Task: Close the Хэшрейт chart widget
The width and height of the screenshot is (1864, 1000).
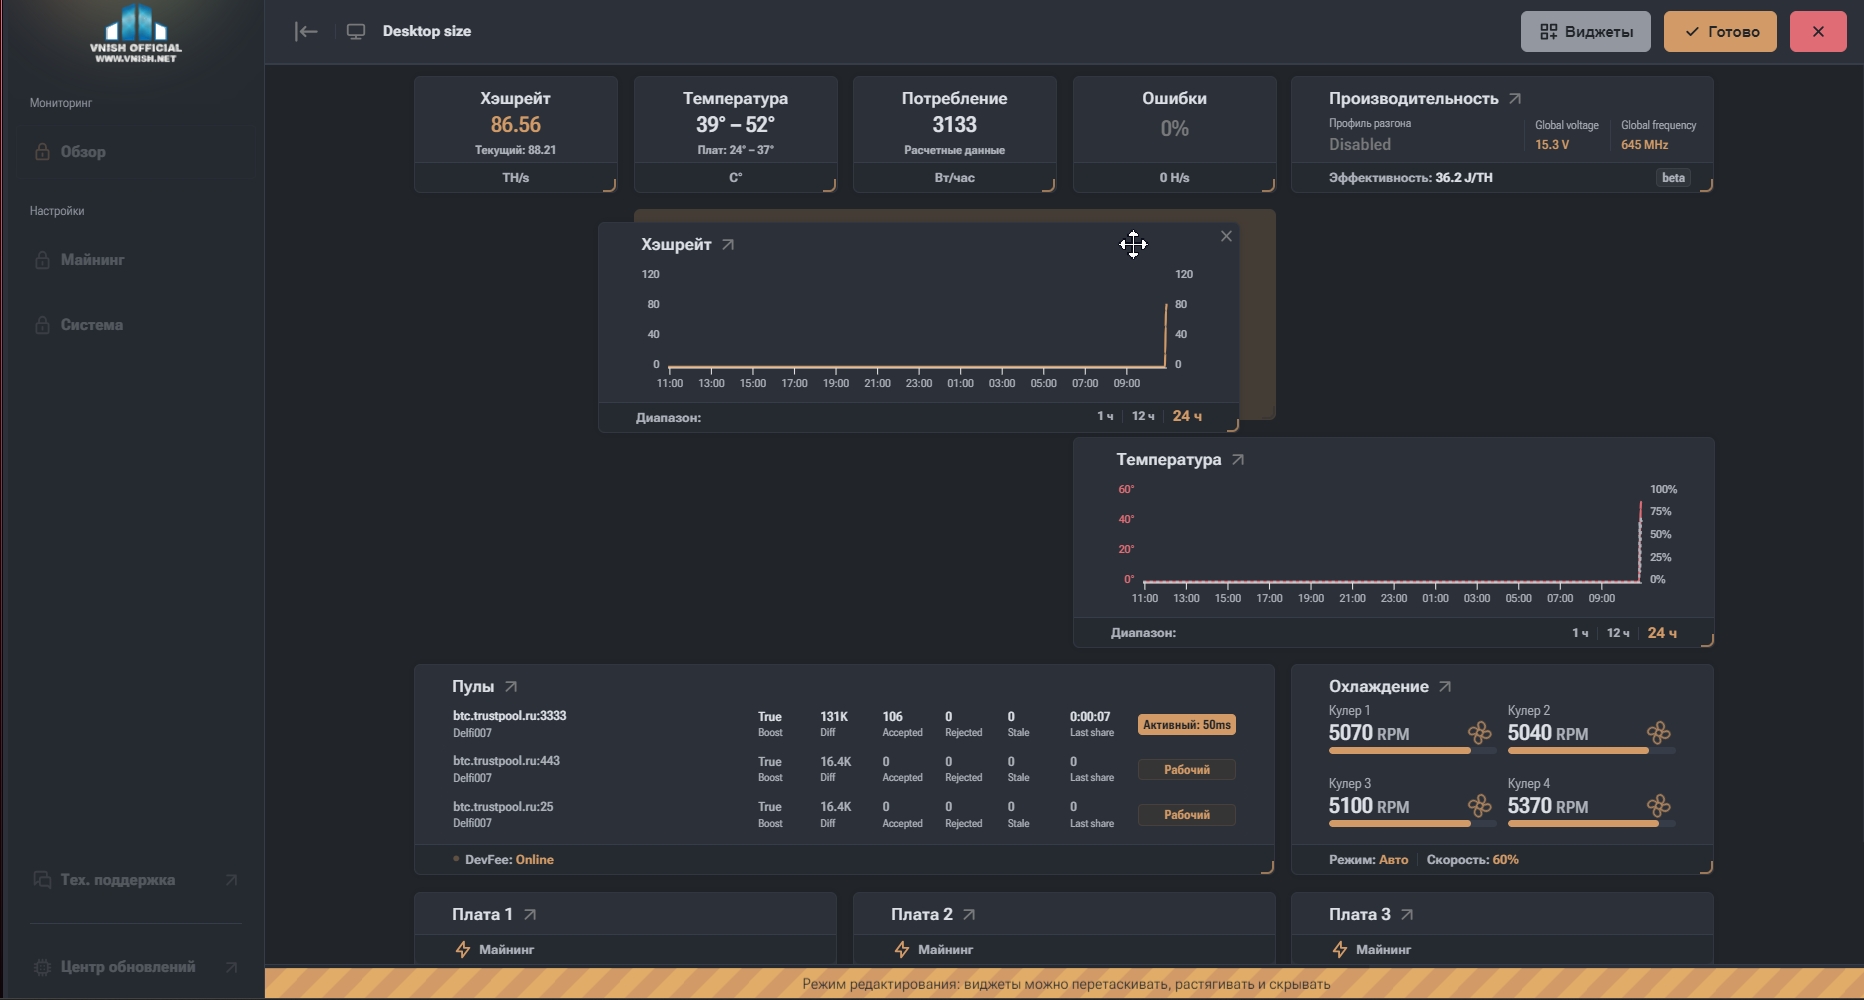Action: pyautogui.click(x=1226, y=236)
